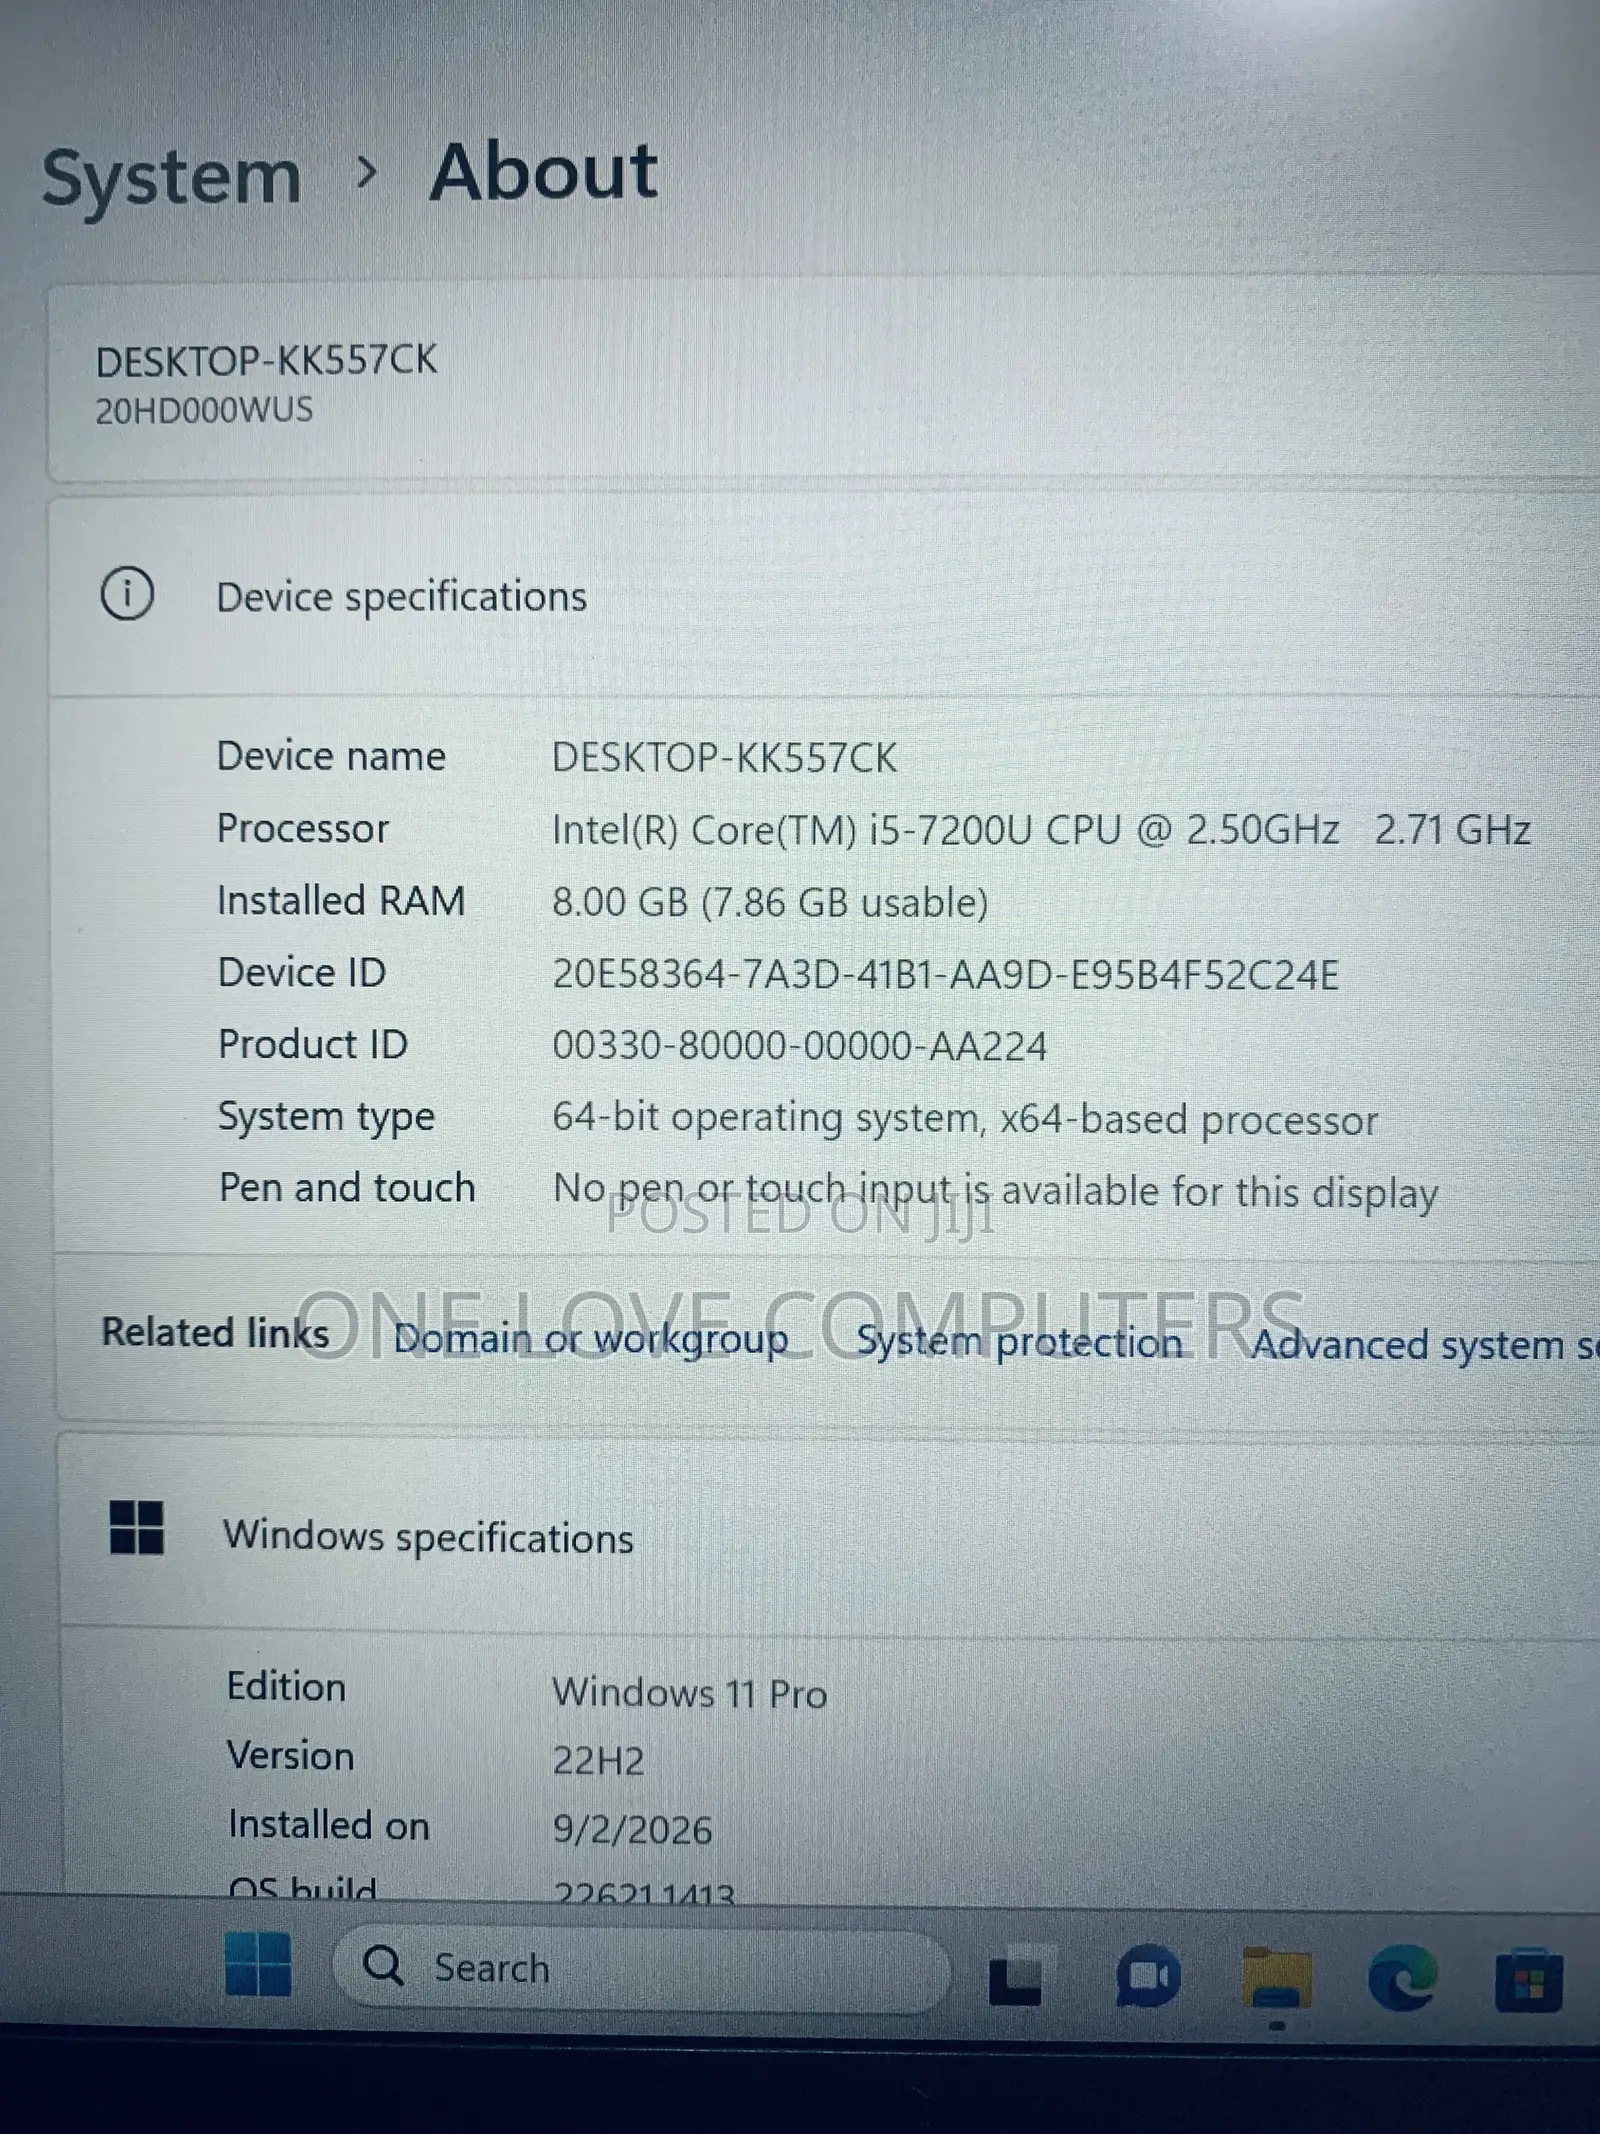The height and width of the screenshot is (2134, 1600).
Task: Select the i5-7200U processor text
Action: (x=1041, y=830)
